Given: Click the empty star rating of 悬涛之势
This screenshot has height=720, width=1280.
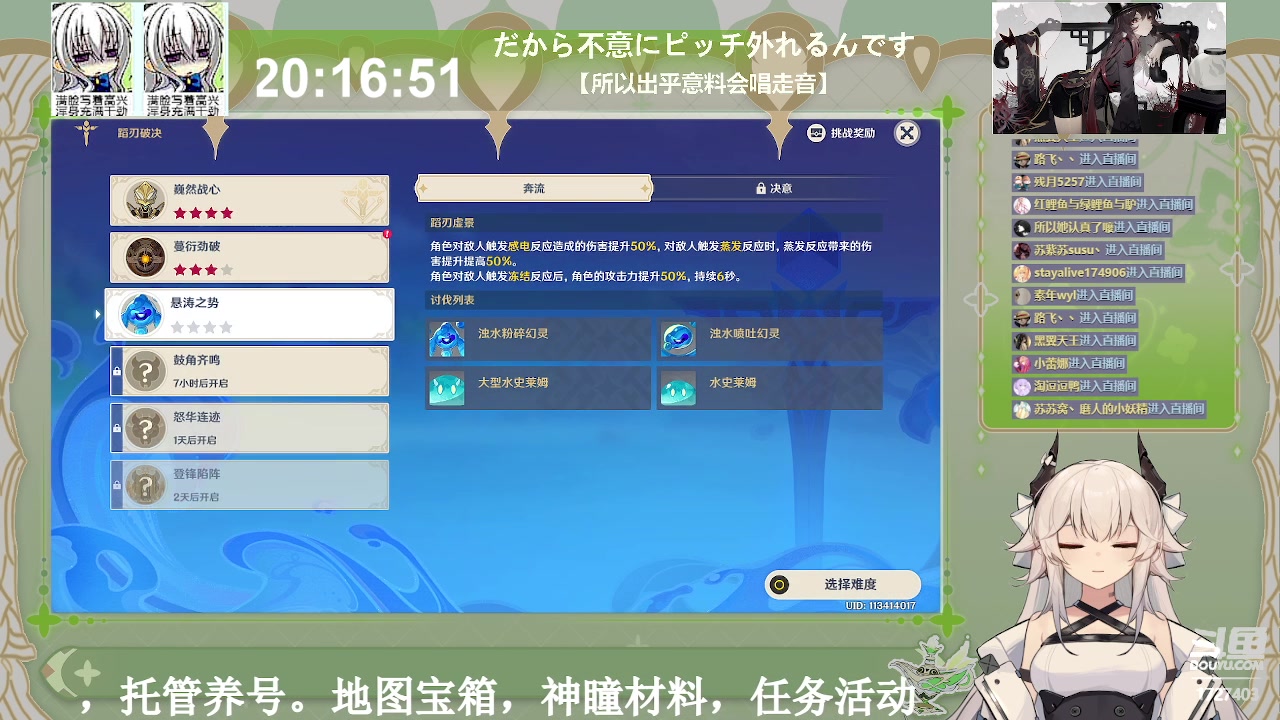Looking at the screenshot, I should pyautogui.click(x=203, y=327).
